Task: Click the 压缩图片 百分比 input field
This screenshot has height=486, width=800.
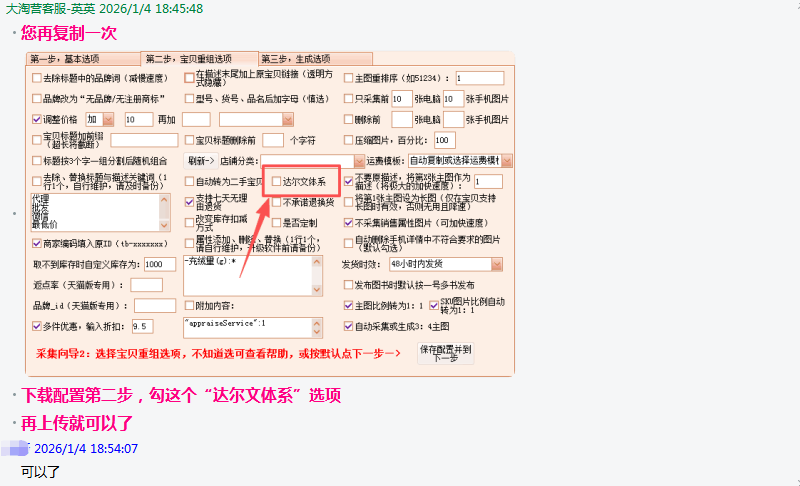Action: tap(444, 140)
